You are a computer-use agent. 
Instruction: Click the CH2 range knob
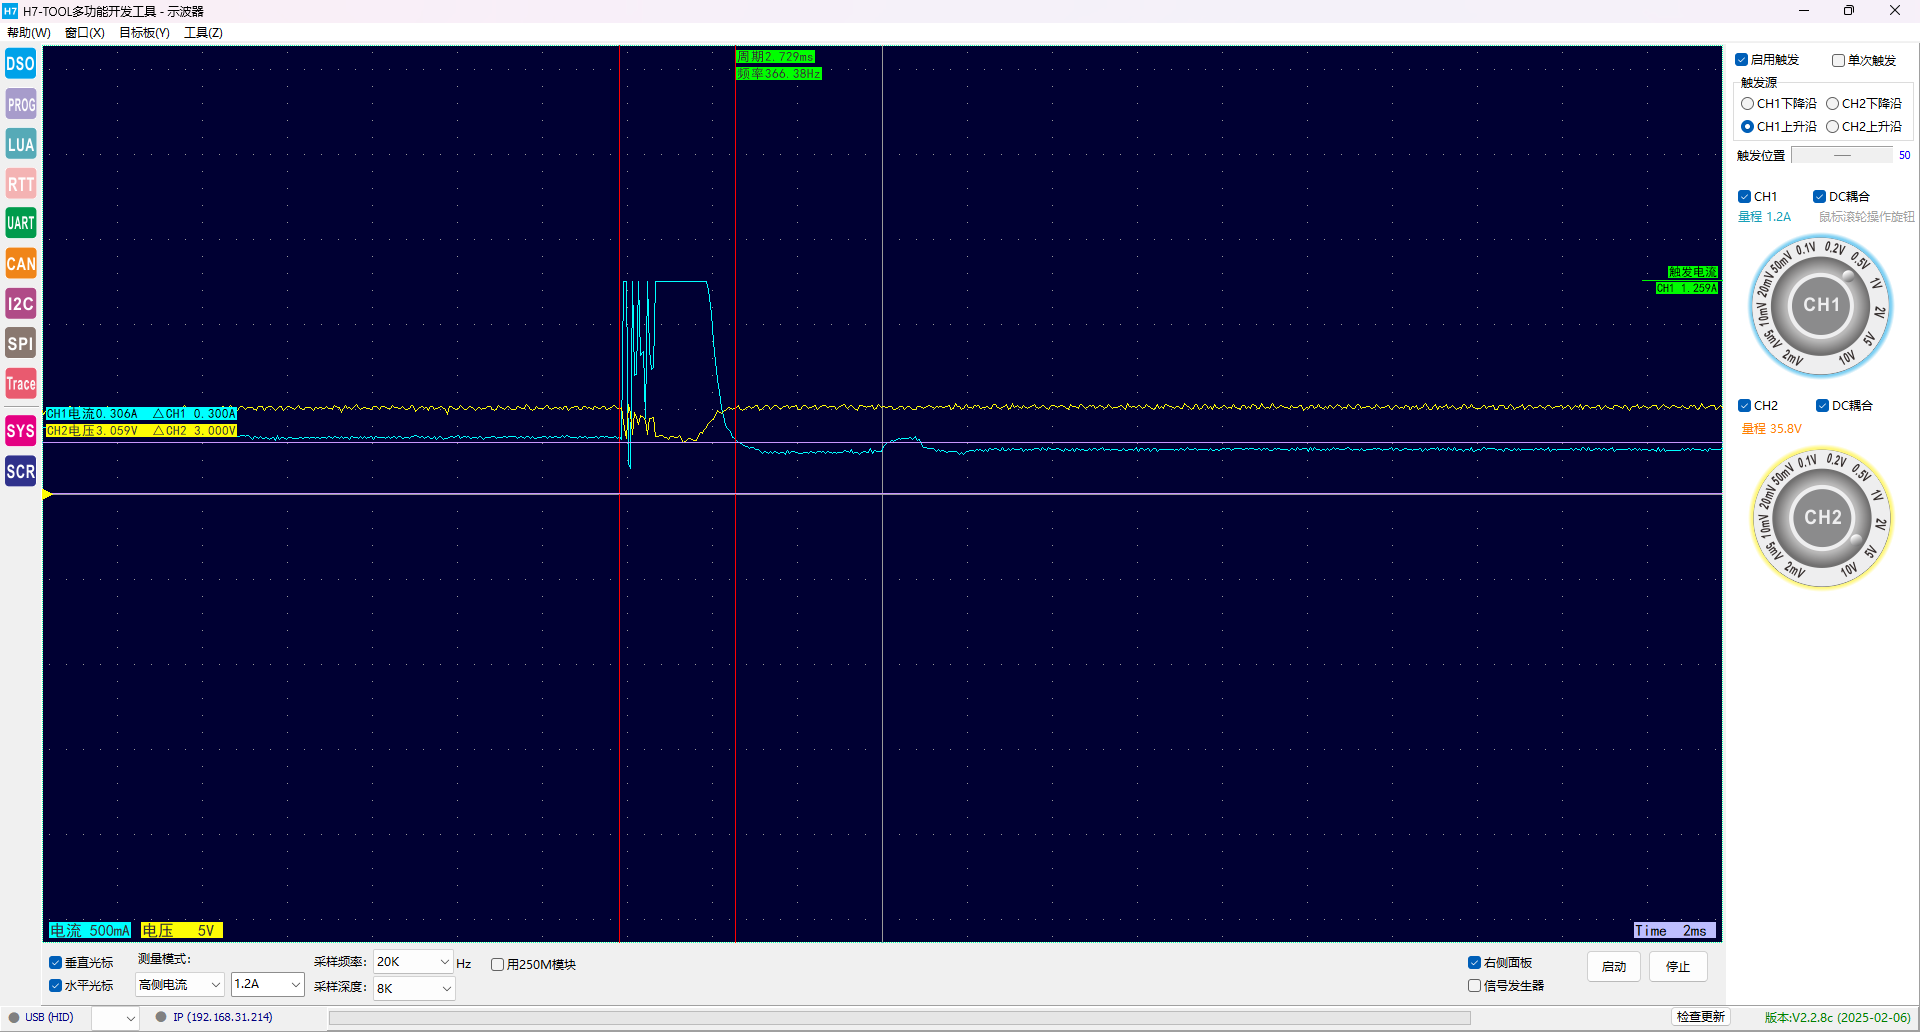1822,518
